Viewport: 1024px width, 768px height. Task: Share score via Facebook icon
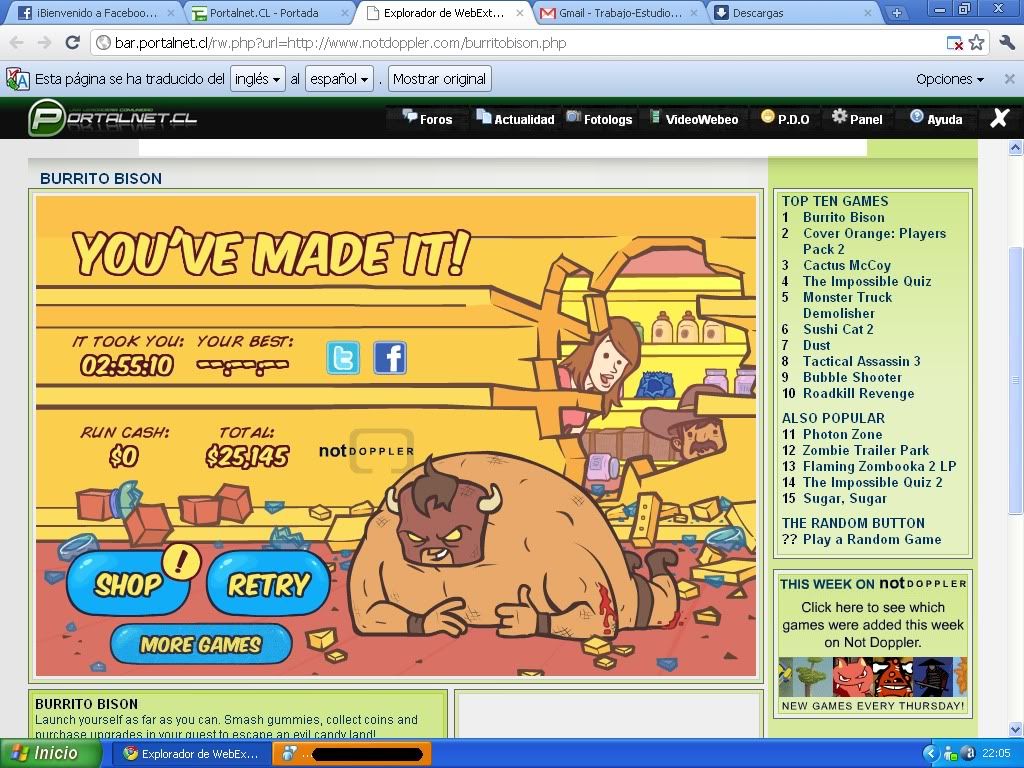[390, 358]
